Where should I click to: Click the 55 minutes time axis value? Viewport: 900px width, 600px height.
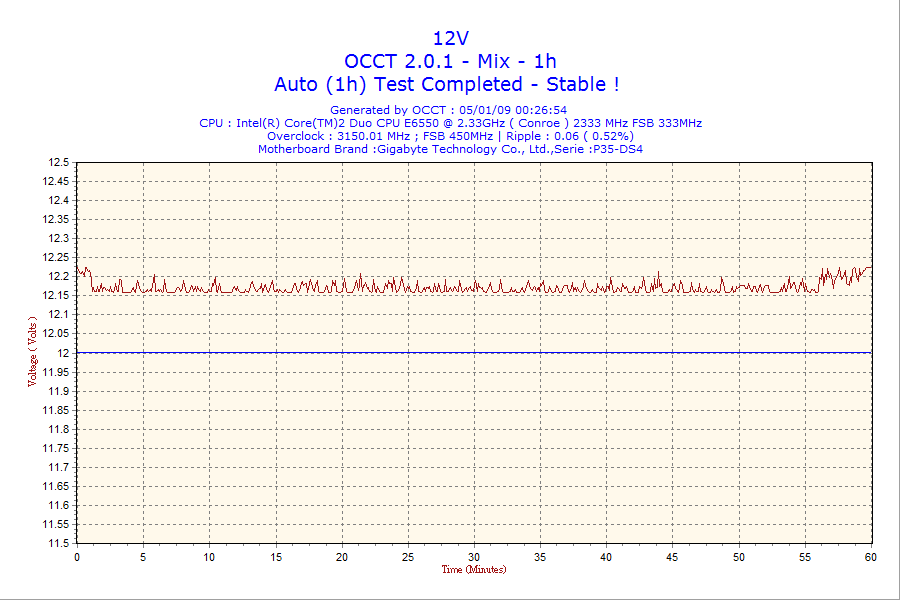coord(805,557)
